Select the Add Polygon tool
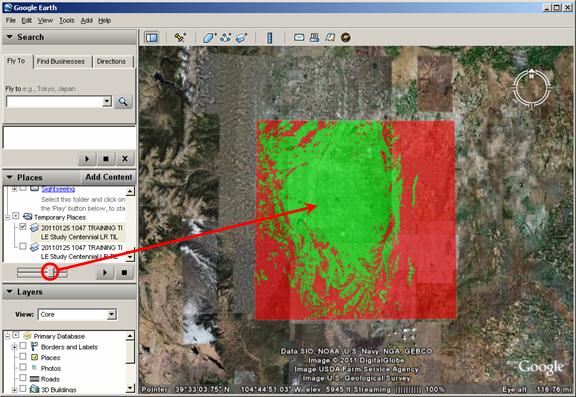 pyautogui.click(x=209, y=37)
